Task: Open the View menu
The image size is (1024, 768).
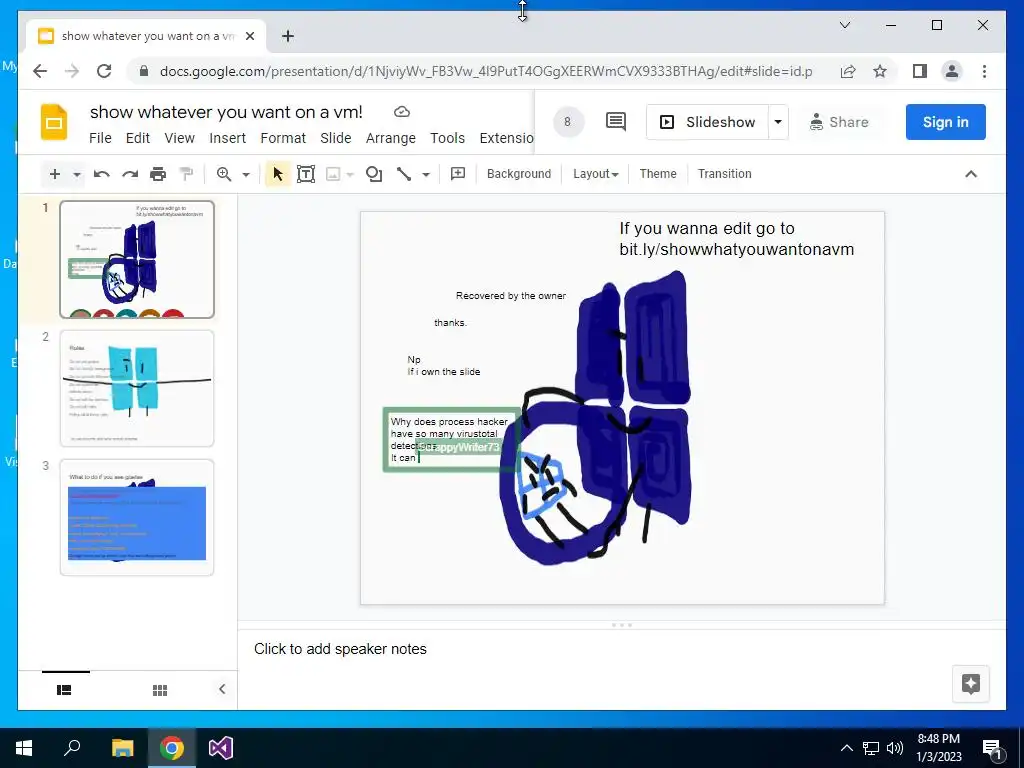Action: (x=179, y=138)
